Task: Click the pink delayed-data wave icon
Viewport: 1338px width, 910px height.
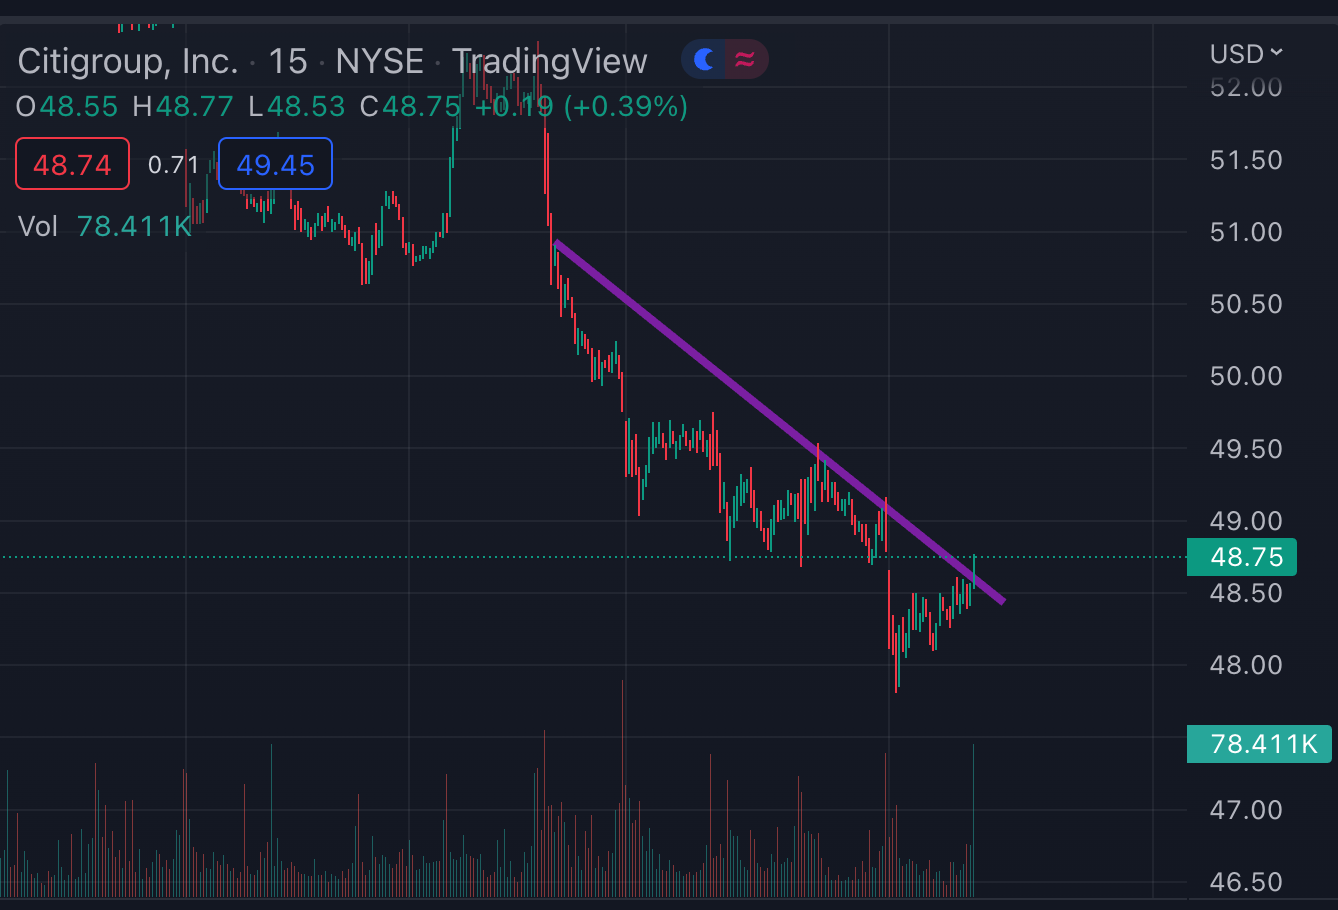Action: (745, 60)
